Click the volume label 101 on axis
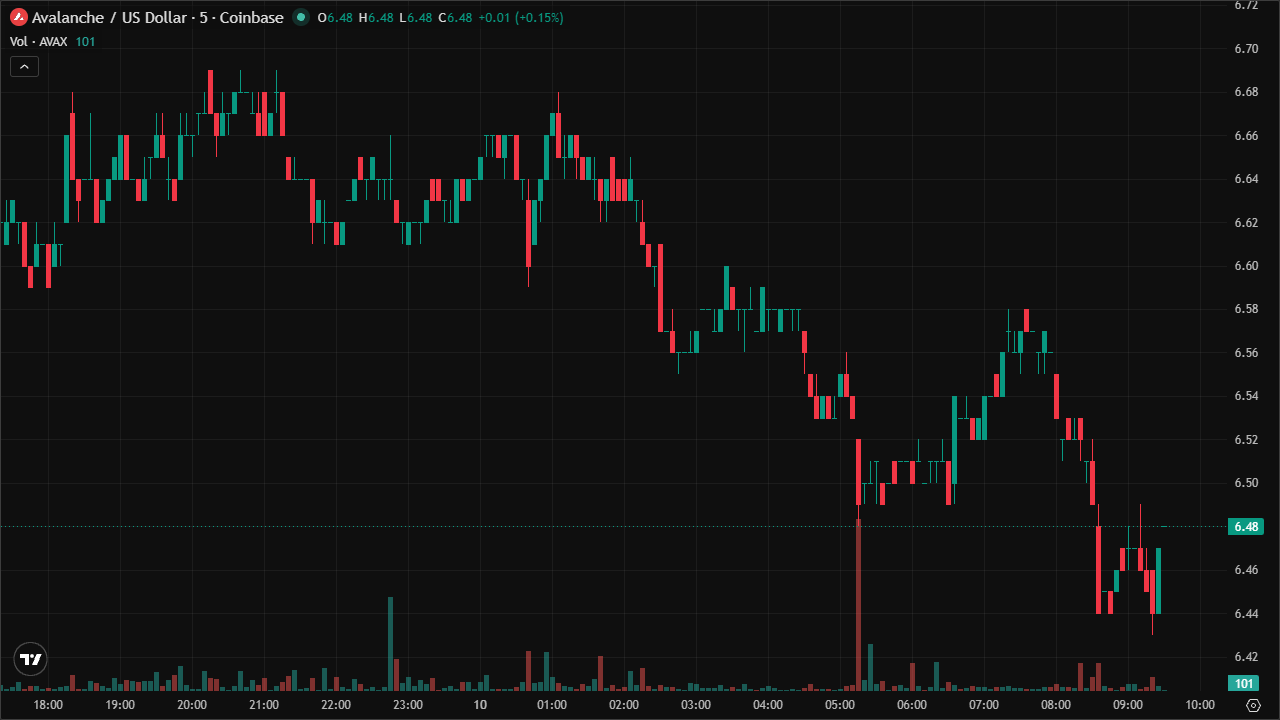Viewport: 1280px width, 720px height. tap(1245, 683)
